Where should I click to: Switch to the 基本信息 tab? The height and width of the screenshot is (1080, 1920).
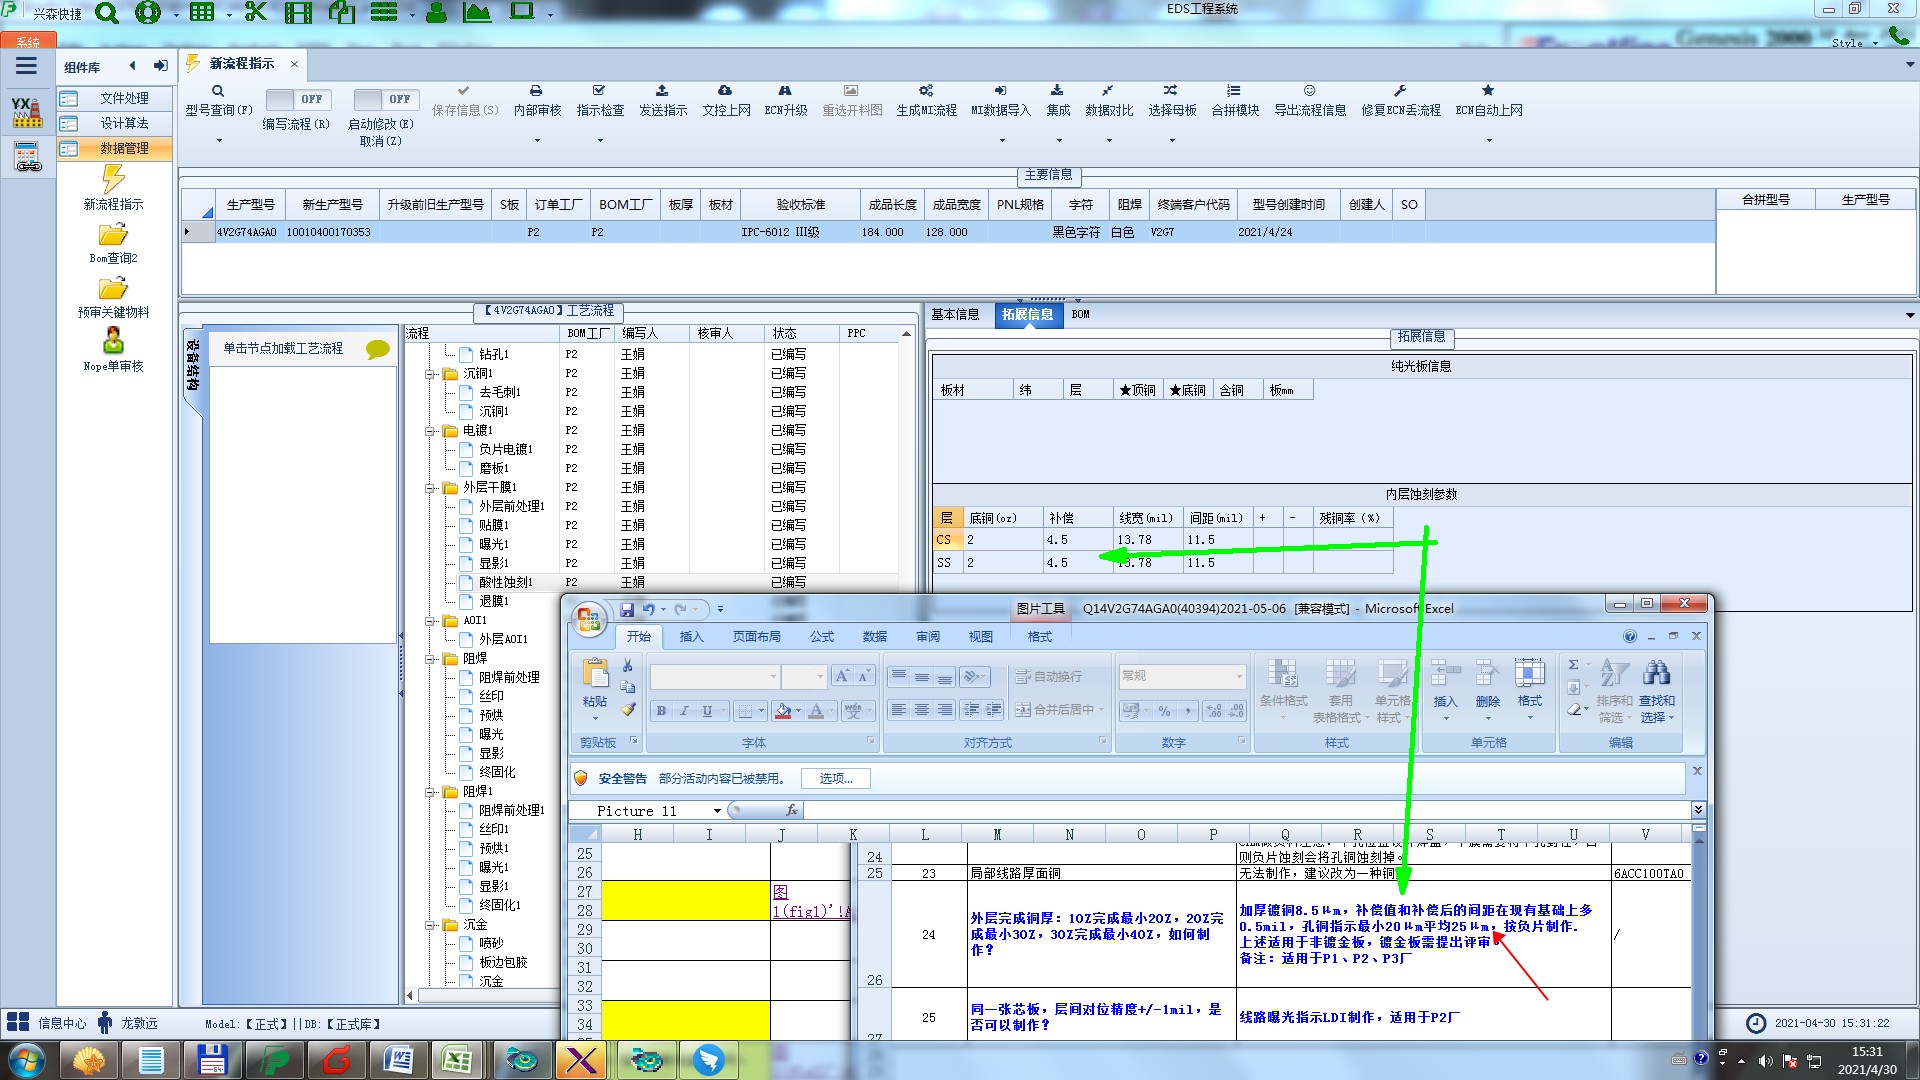pyautogui.click(x=955, y=314)
